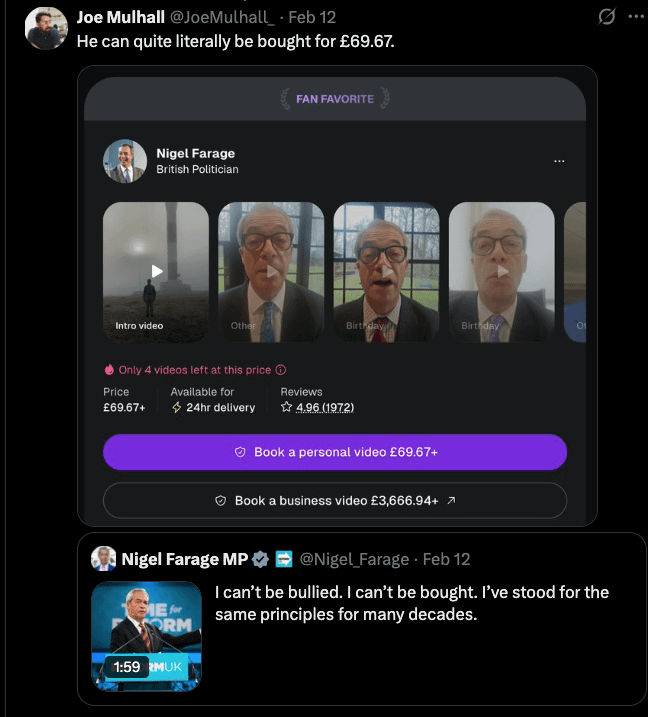Click the affiliate badge icon beside the verified badge
The height and width of the screenshot is (717, 648).
283,559
